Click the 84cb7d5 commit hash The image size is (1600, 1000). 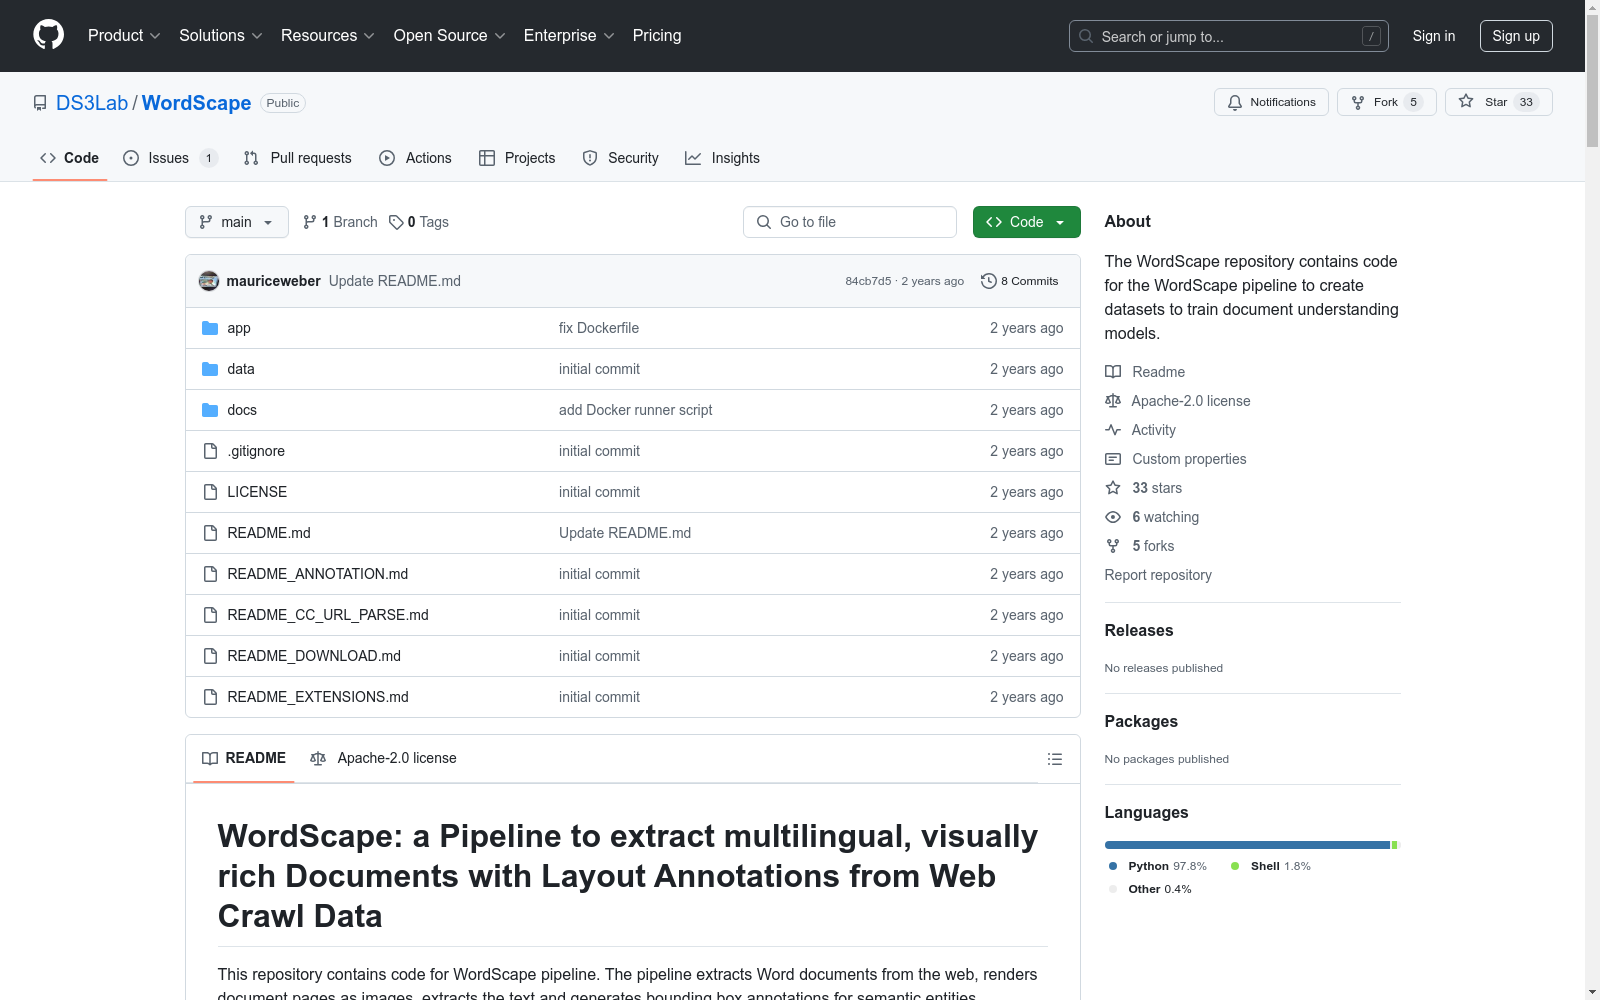coord(868,281)
